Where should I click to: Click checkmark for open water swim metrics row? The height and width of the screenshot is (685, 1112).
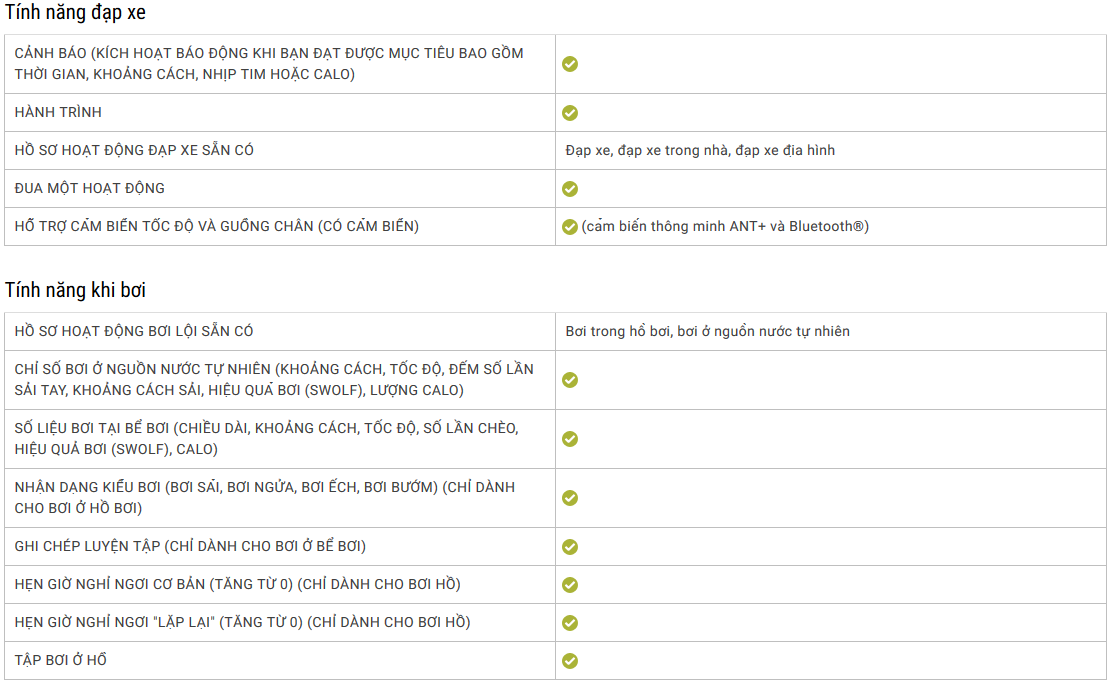pyautogui.click(x=570, y=380)
